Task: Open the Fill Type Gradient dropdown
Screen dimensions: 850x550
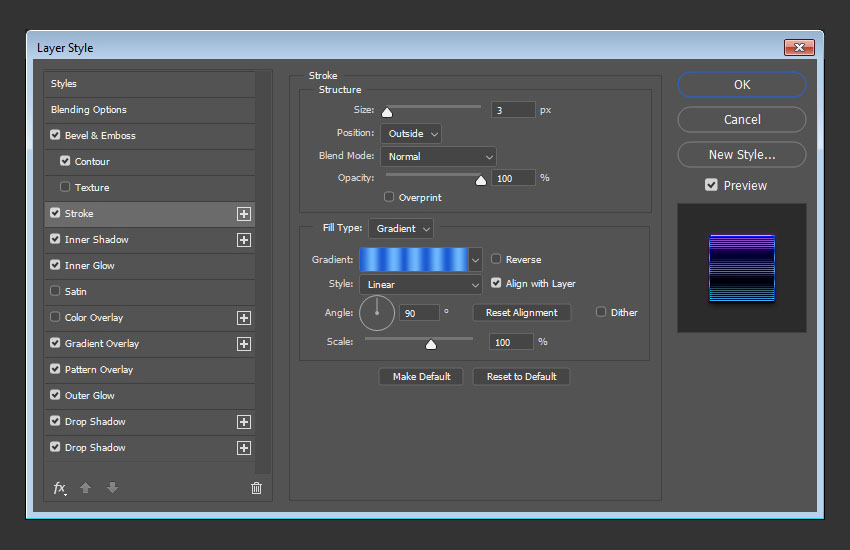Action: (x=401, y=228)
